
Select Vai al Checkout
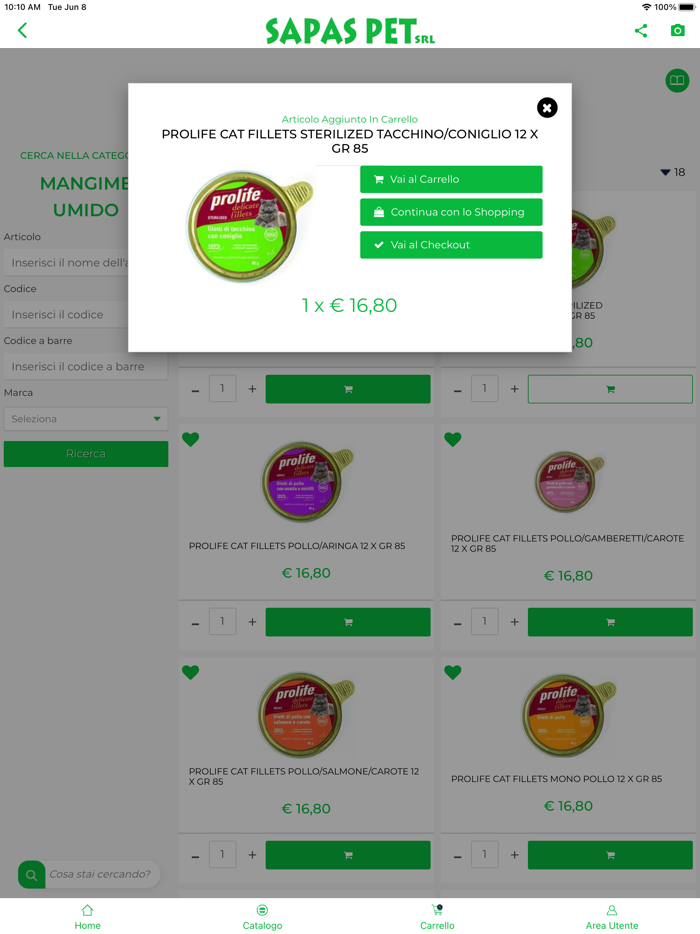click(451, 245)
